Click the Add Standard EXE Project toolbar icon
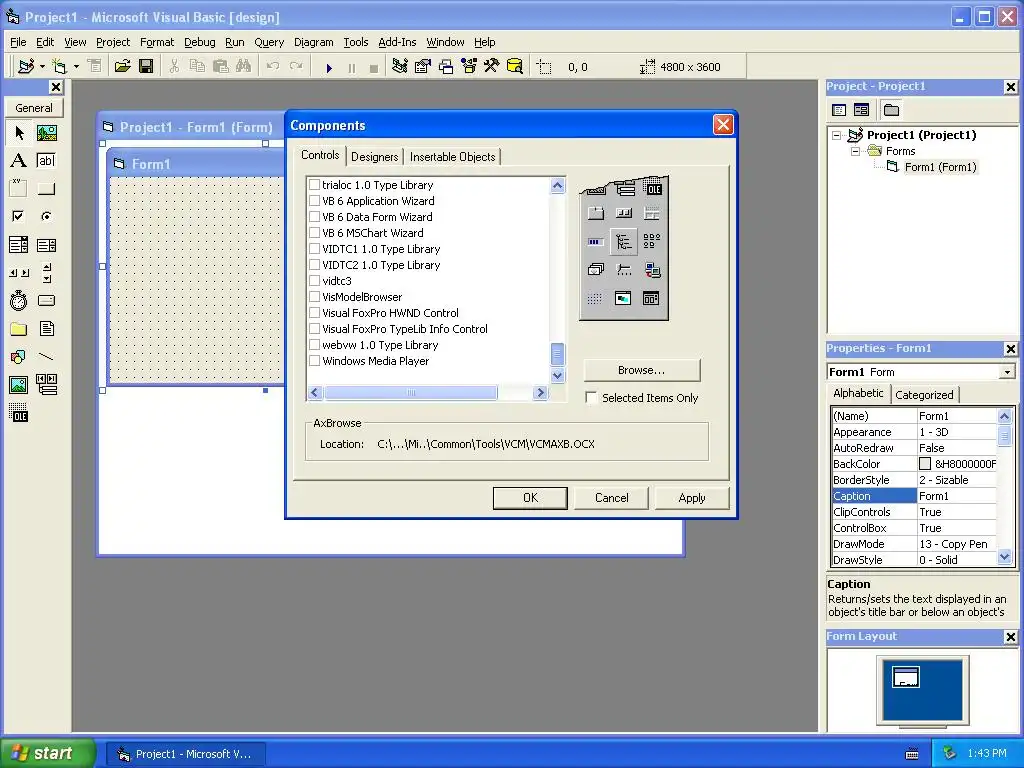Image resolution: width=1024 pixels, height=768 pixels. (x=27, y=67)
